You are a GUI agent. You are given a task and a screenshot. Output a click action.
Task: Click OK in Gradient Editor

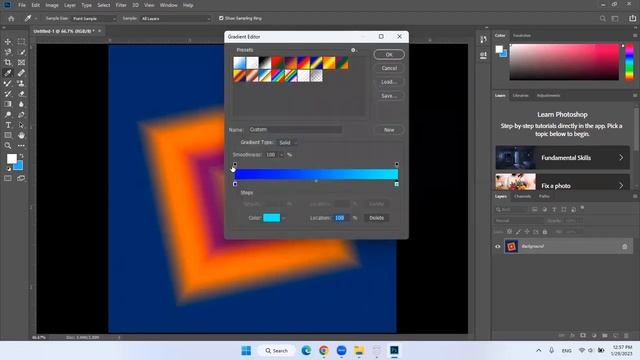tap(389, 54)
